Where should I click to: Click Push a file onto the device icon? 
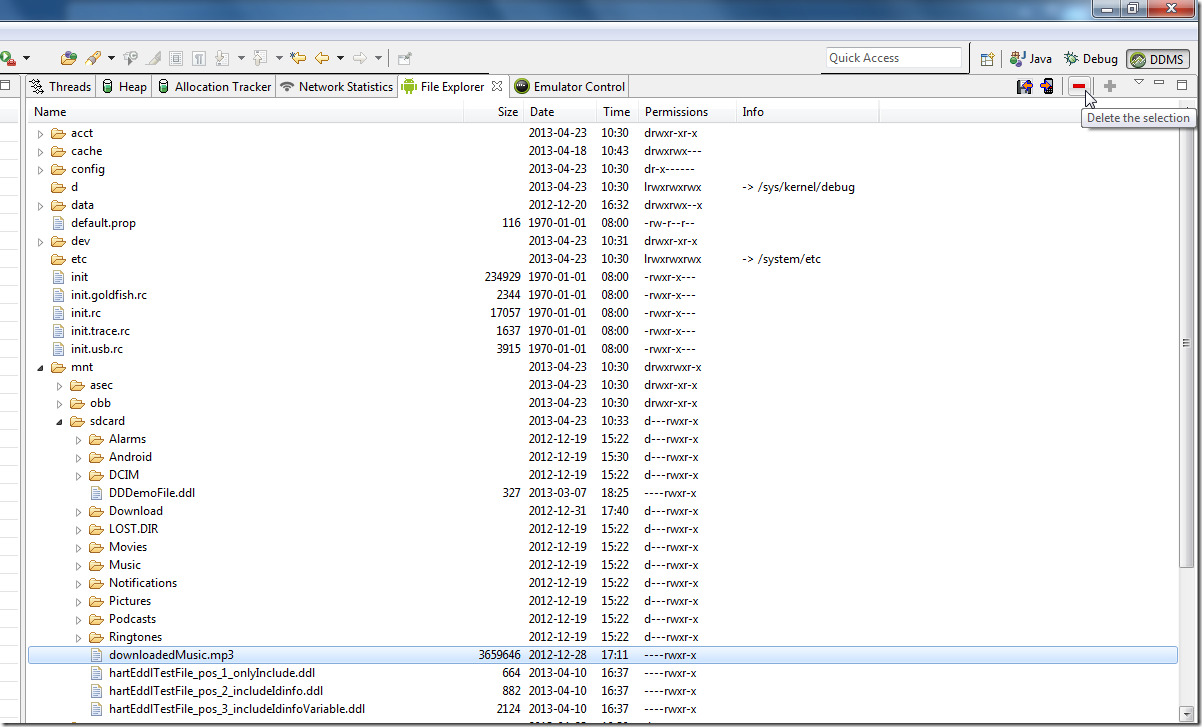coord(1047,87)
